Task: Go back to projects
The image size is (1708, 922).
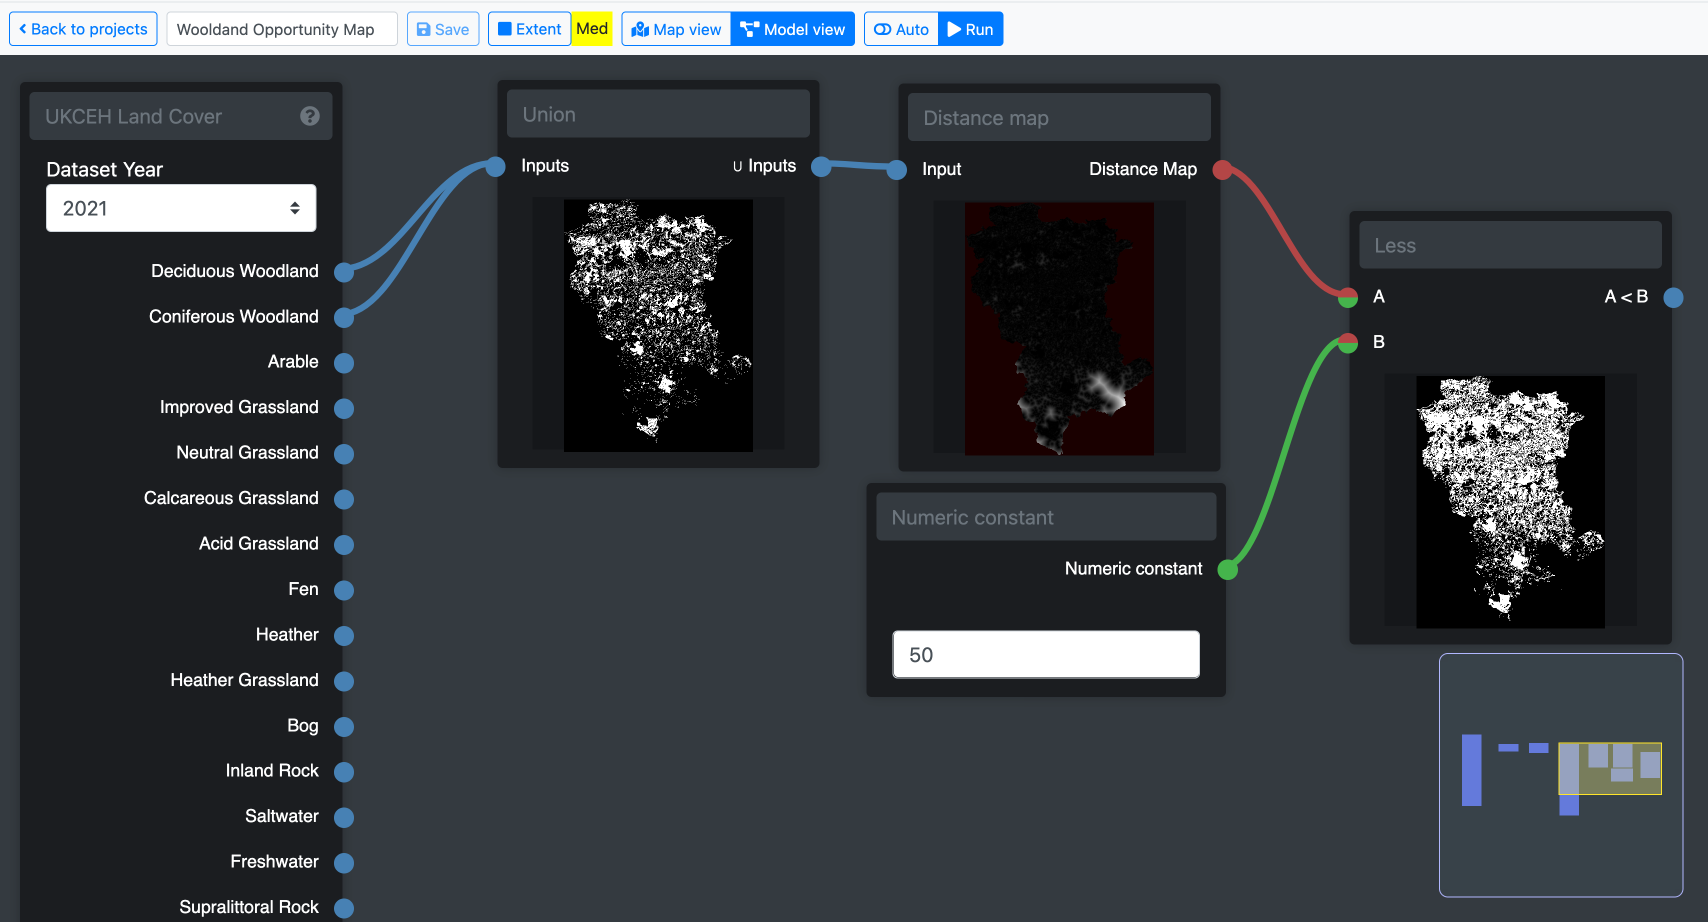Action: [83, 29]
